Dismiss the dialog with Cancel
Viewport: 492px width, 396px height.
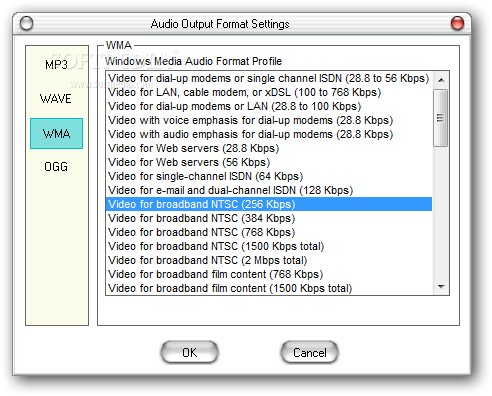coord(310,352)
